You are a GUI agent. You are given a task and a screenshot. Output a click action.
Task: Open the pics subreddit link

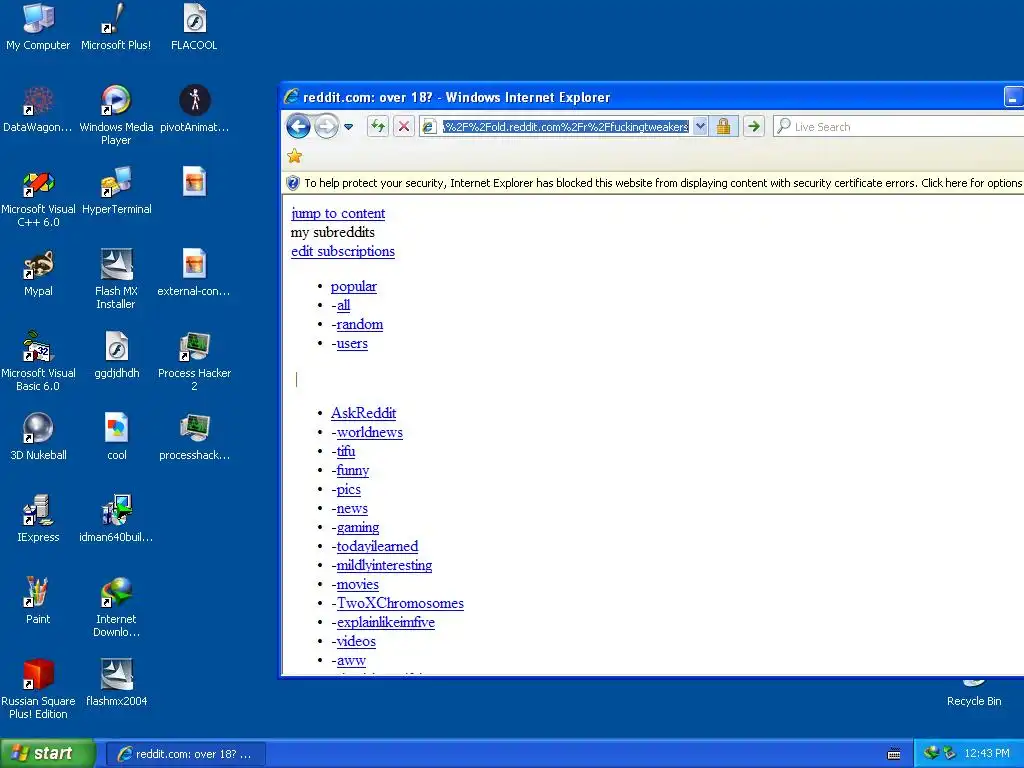pos(349,489)
